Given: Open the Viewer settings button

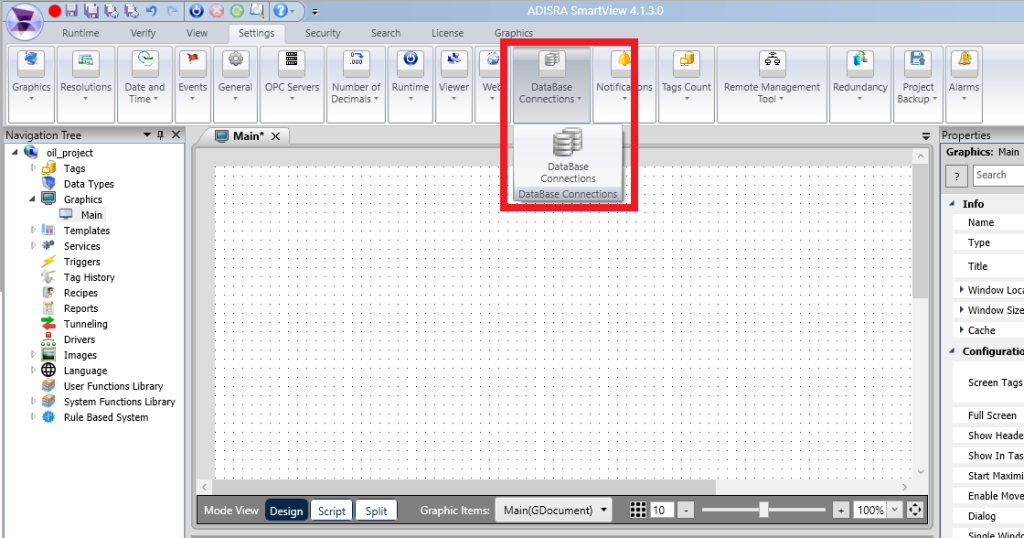Looking at the screenshot, I should (454, 84).
